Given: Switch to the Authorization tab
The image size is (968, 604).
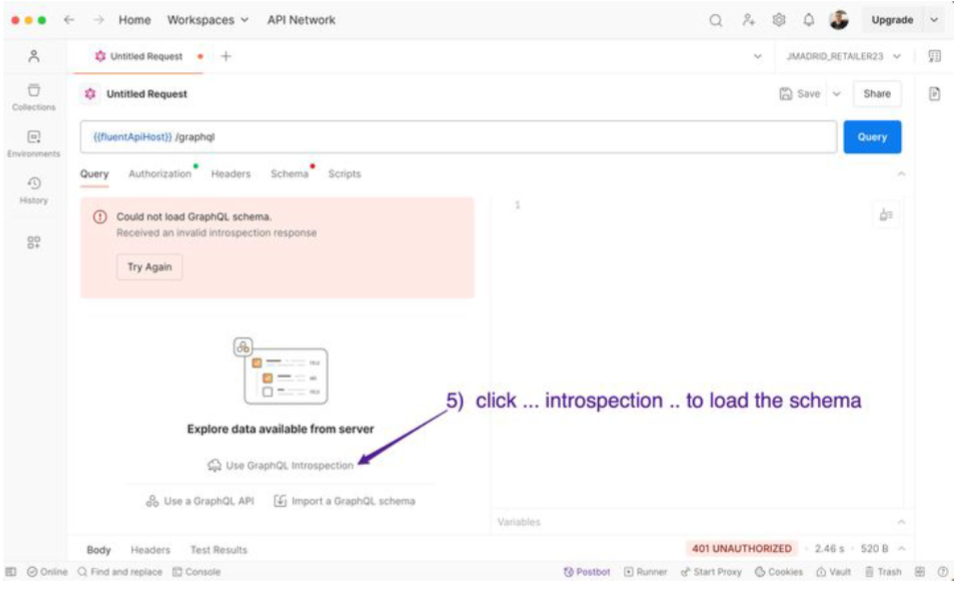Looking at the screenshot, I should tap(159, 174).
